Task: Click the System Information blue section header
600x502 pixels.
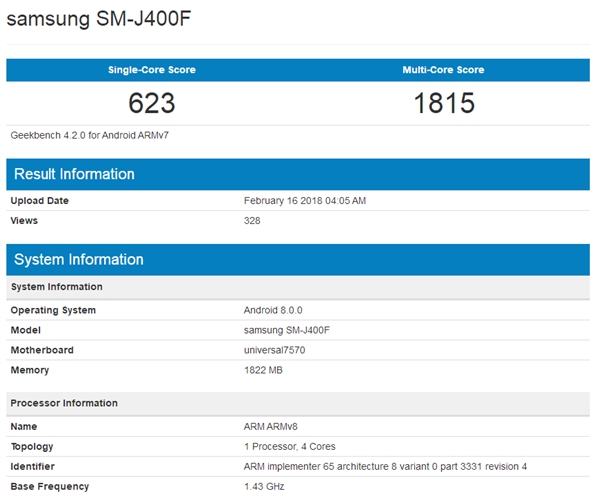Action: [79, 260]
